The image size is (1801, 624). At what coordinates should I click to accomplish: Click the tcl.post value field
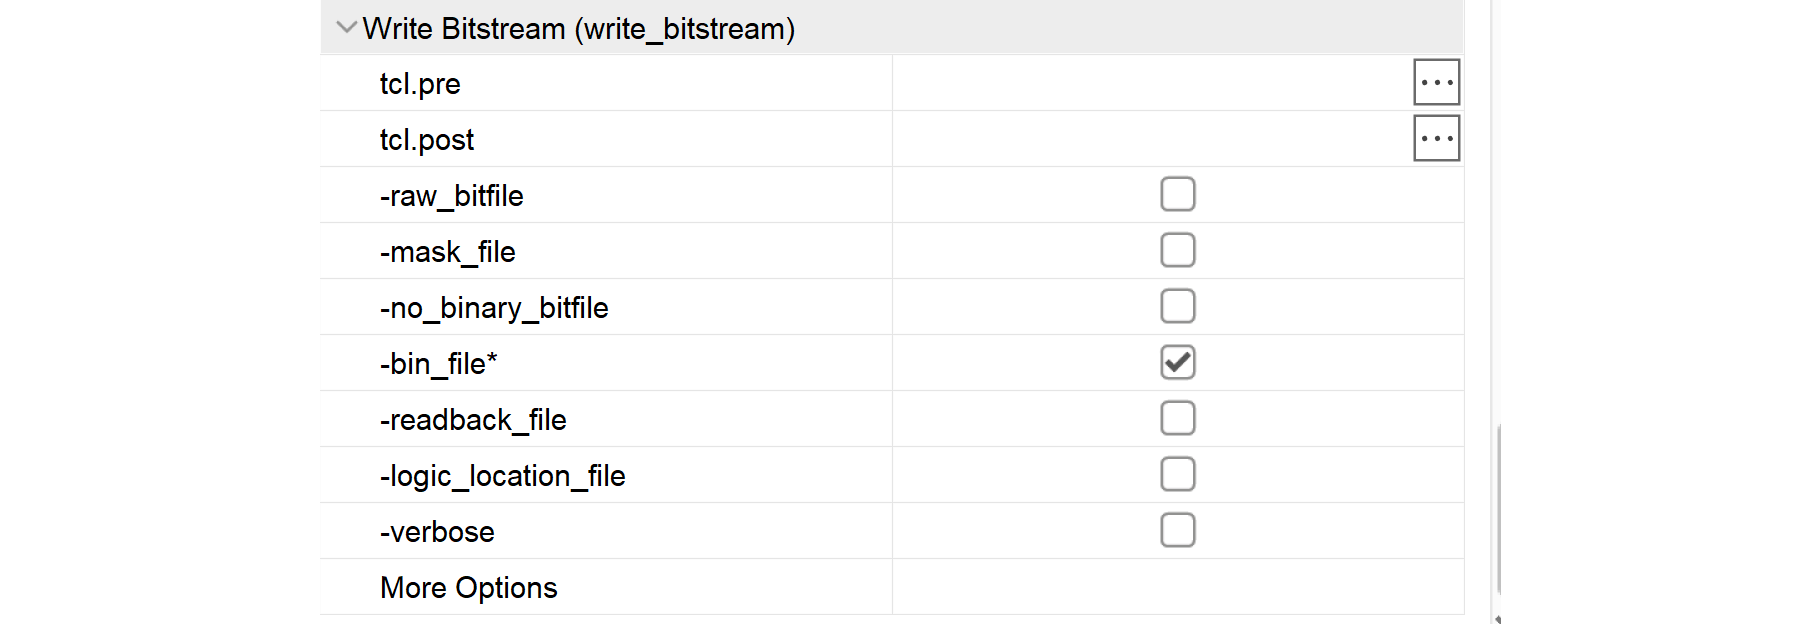pos(1150,139)
